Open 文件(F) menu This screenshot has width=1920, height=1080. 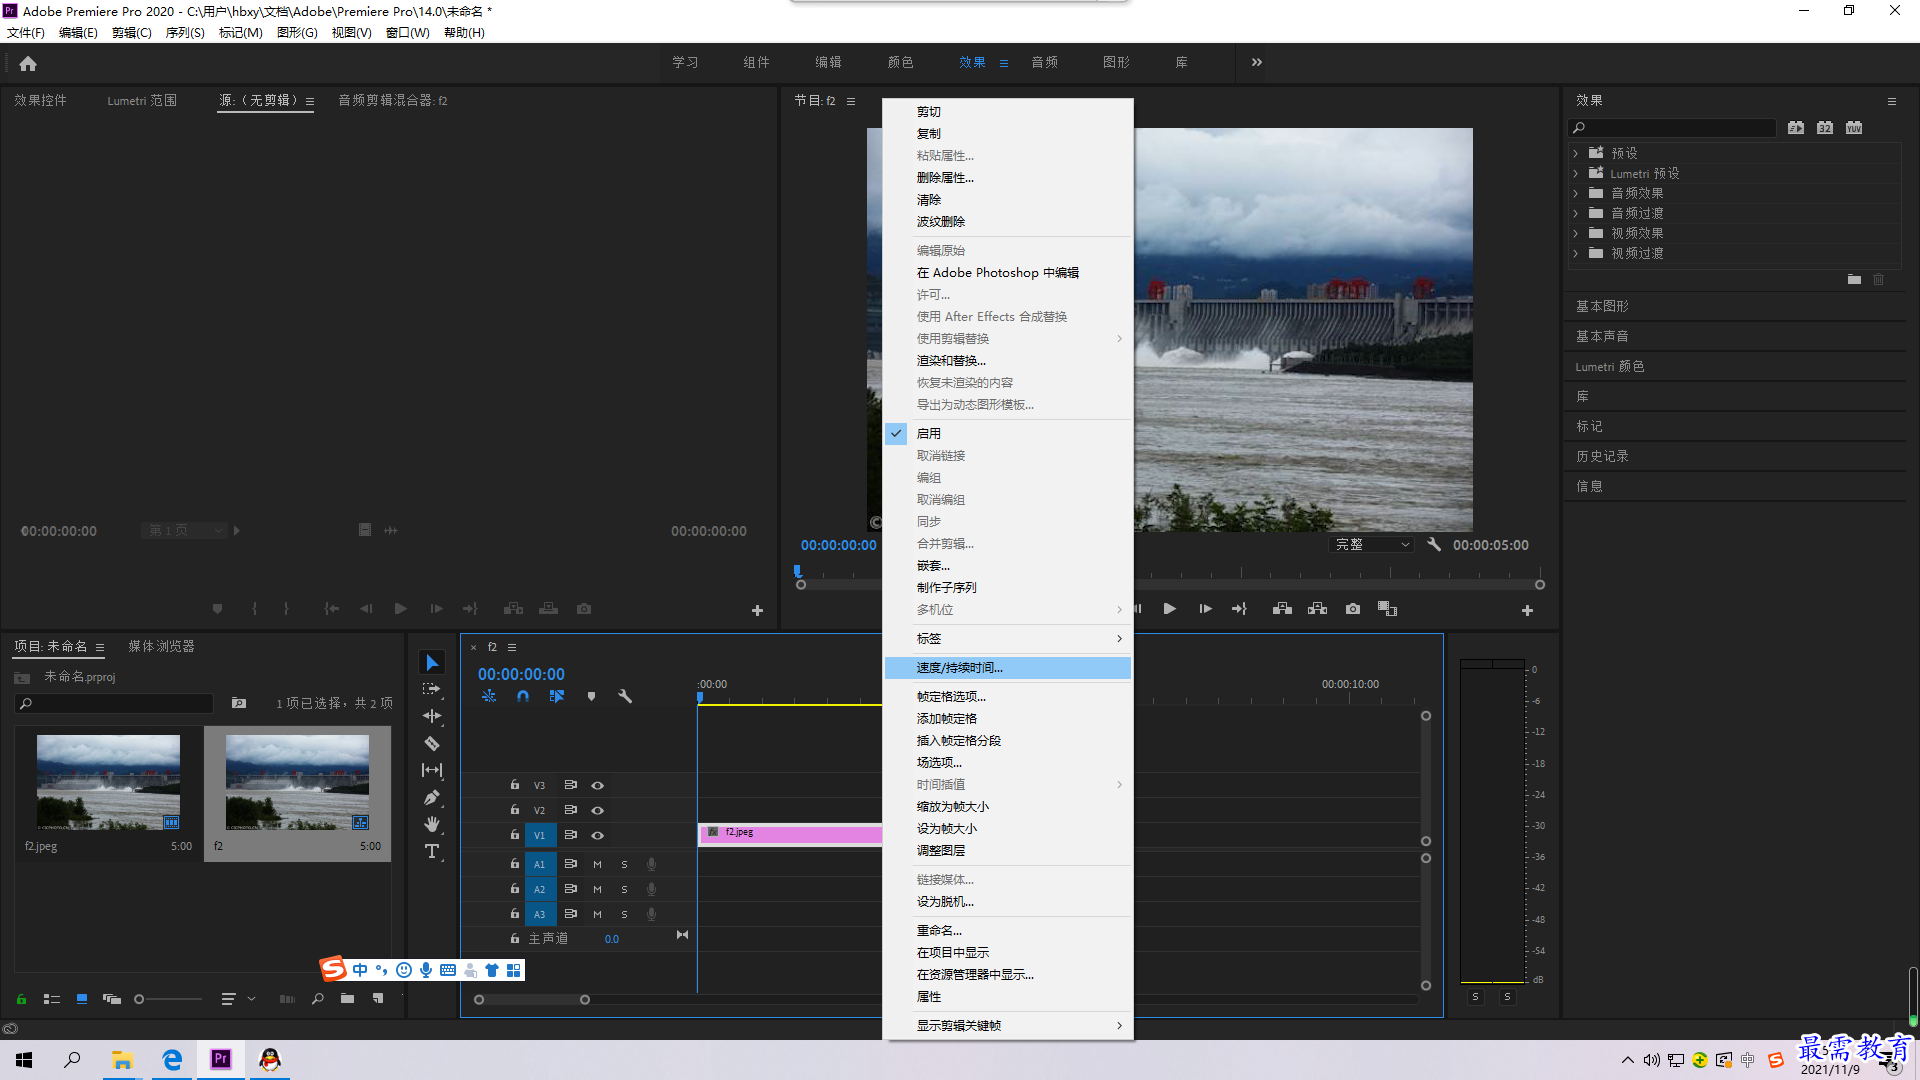[26, 32]
